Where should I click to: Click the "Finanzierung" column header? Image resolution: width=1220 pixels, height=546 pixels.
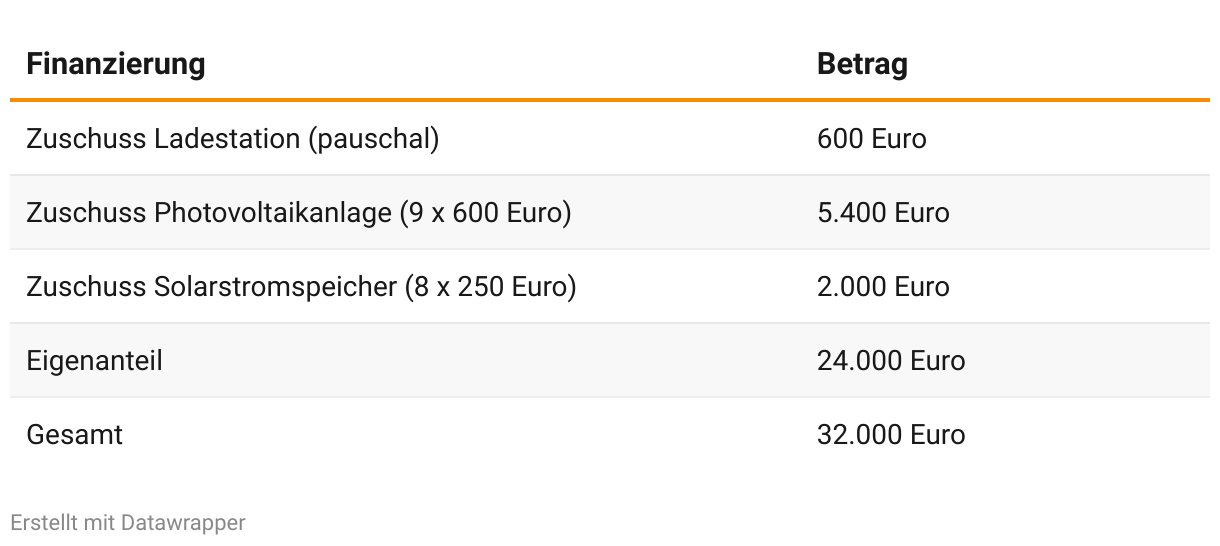pyautogui.click(x=115, y=64)
